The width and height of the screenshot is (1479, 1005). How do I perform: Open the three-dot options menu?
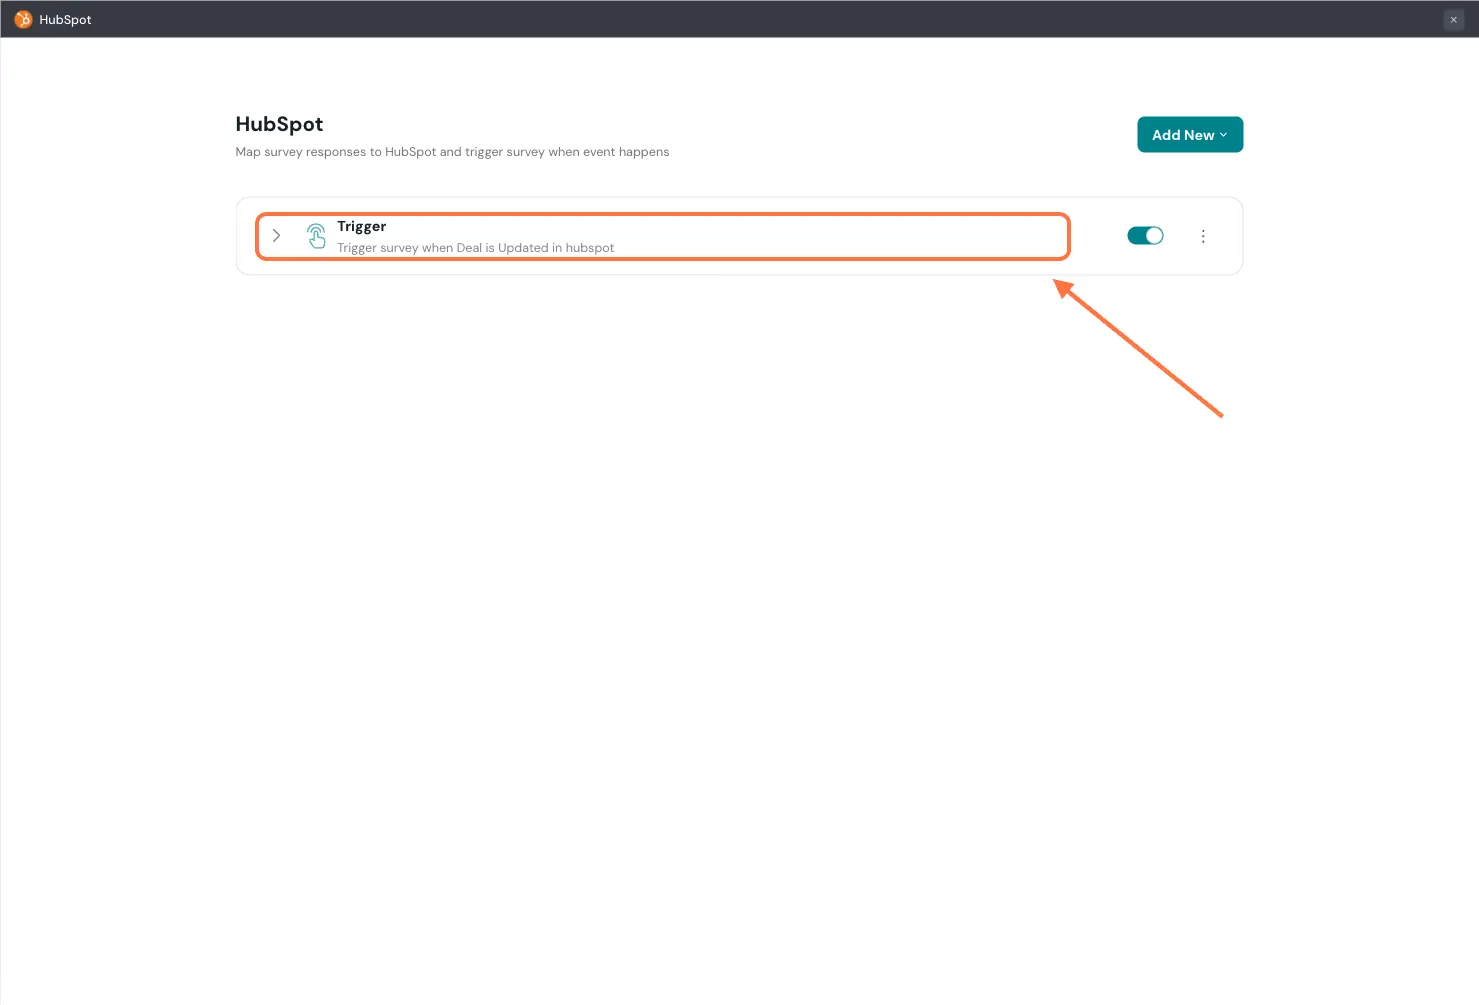click(x=1203, y=236)
